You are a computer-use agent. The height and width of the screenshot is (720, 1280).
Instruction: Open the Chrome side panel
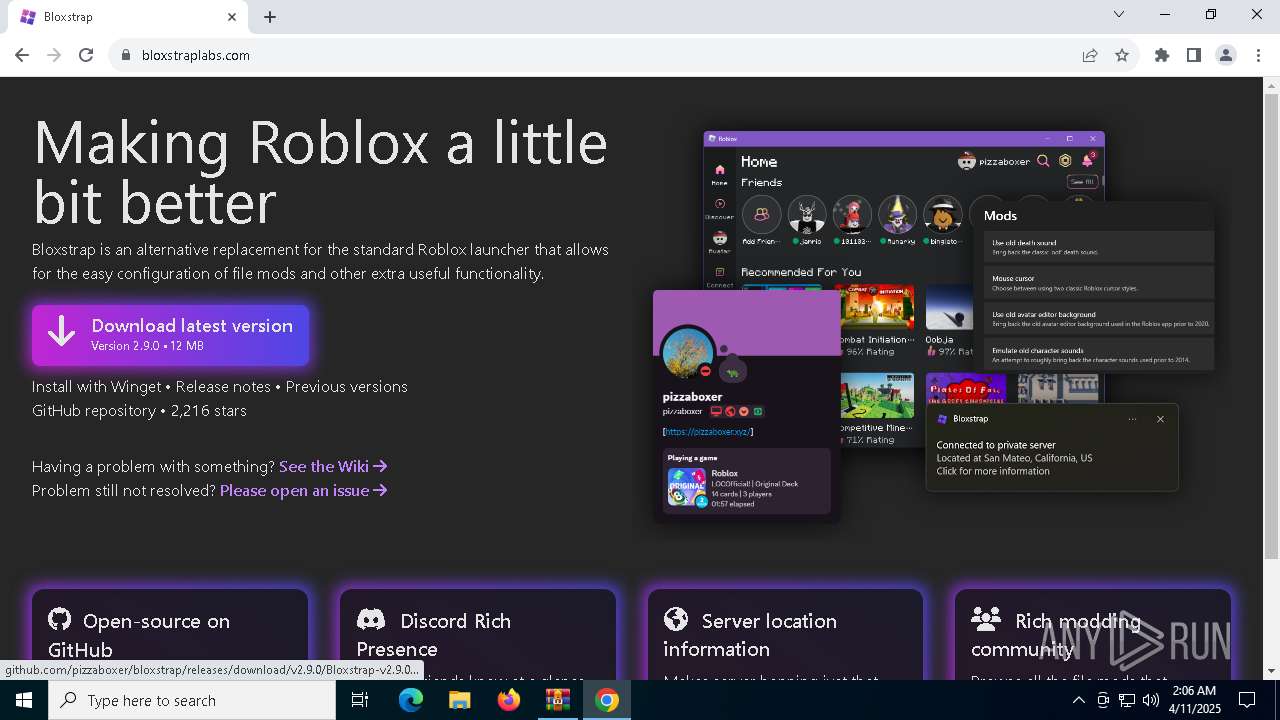1194,56
